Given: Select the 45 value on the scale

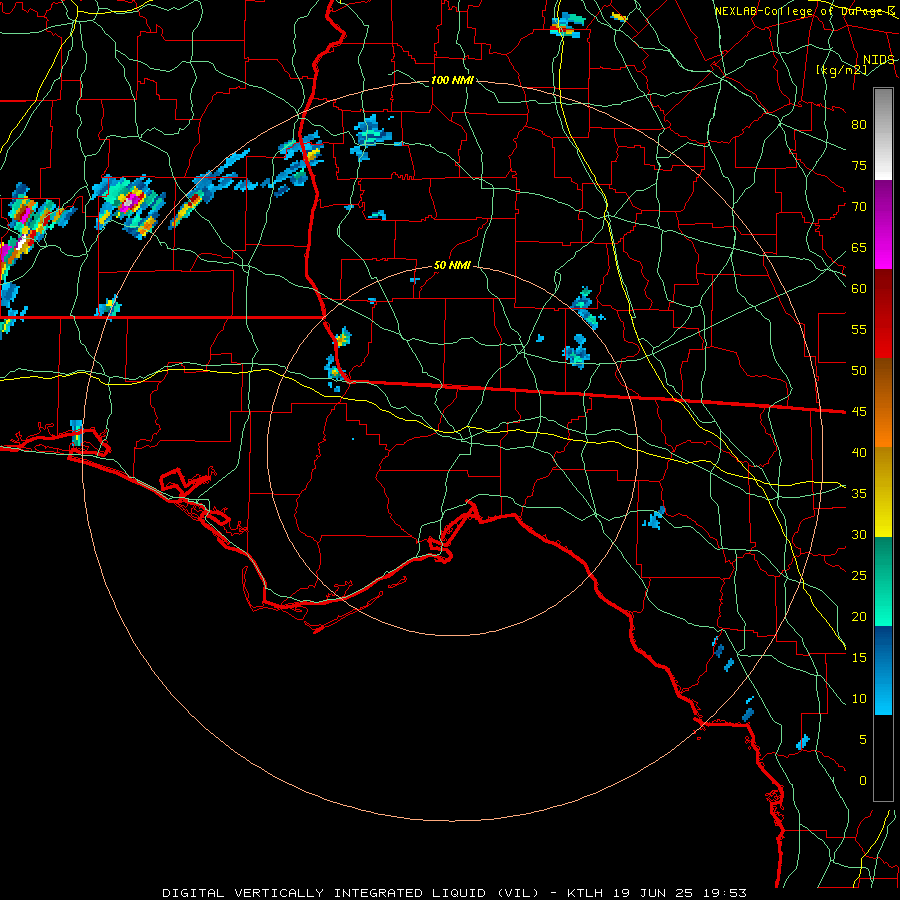Looking at the screenshot, I should point(859,412).
